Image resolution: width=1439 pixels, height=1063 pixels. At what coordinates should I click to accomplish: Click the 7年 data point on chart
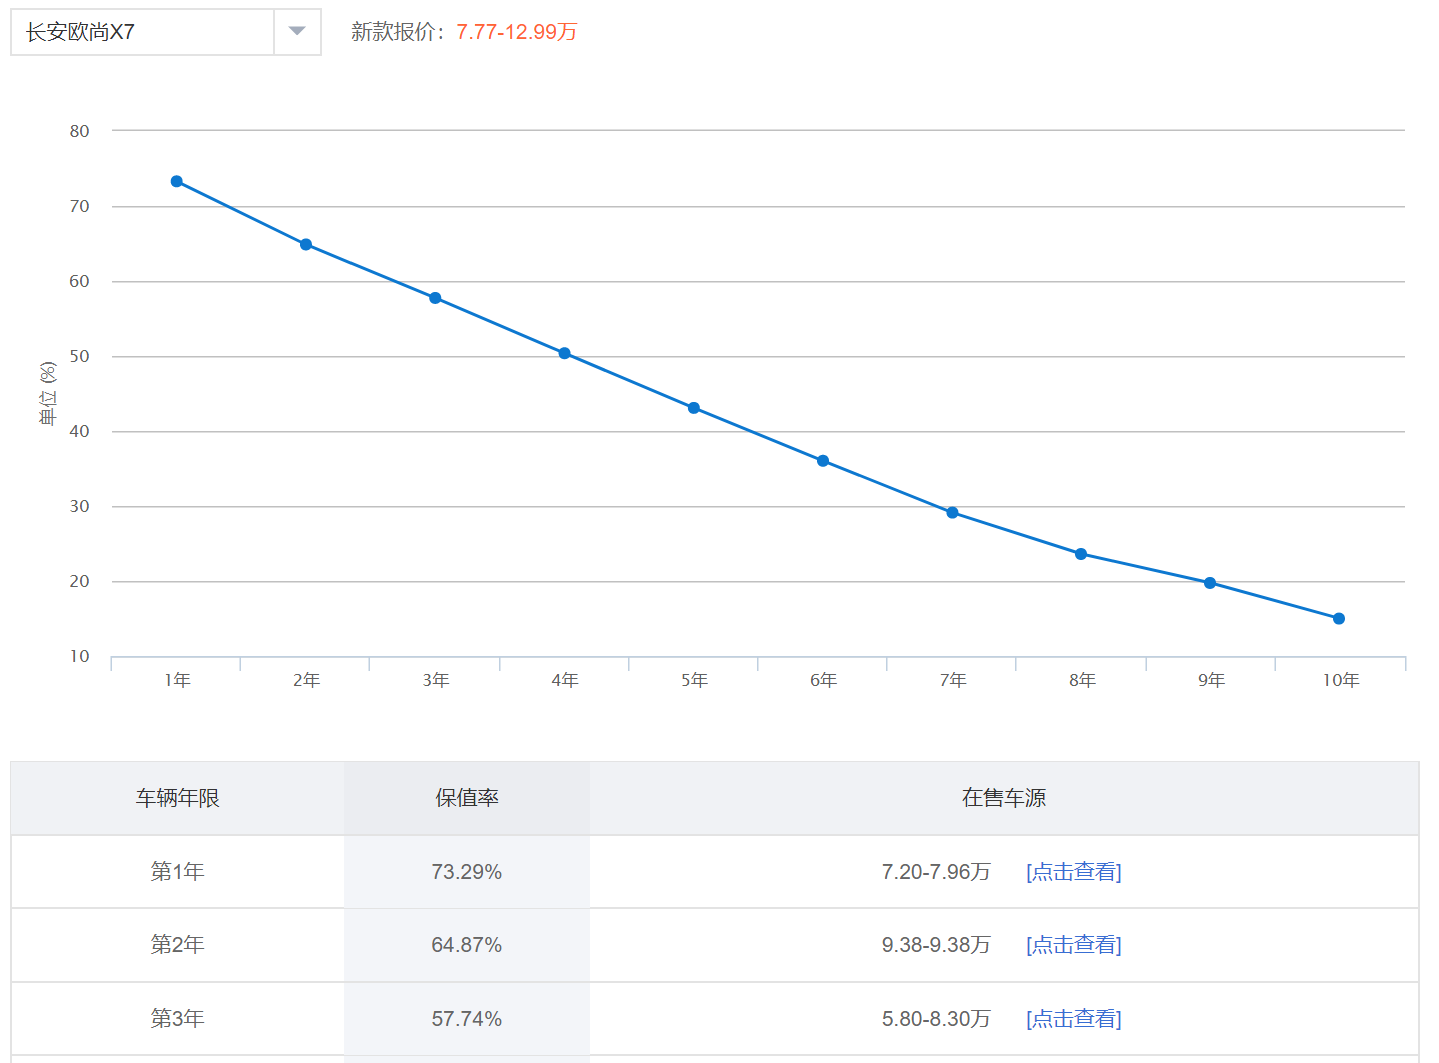952,512
